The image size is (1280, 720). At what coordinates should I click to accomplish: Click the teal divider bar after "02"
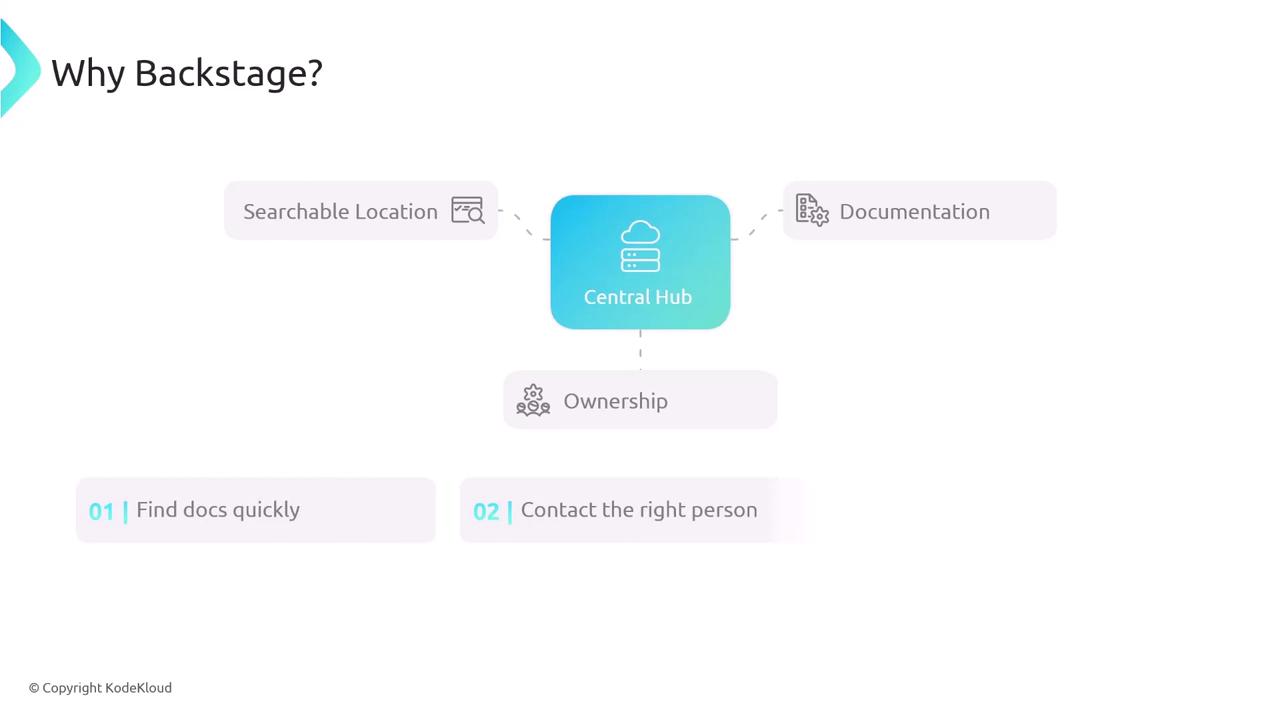[x=510, y=511]
